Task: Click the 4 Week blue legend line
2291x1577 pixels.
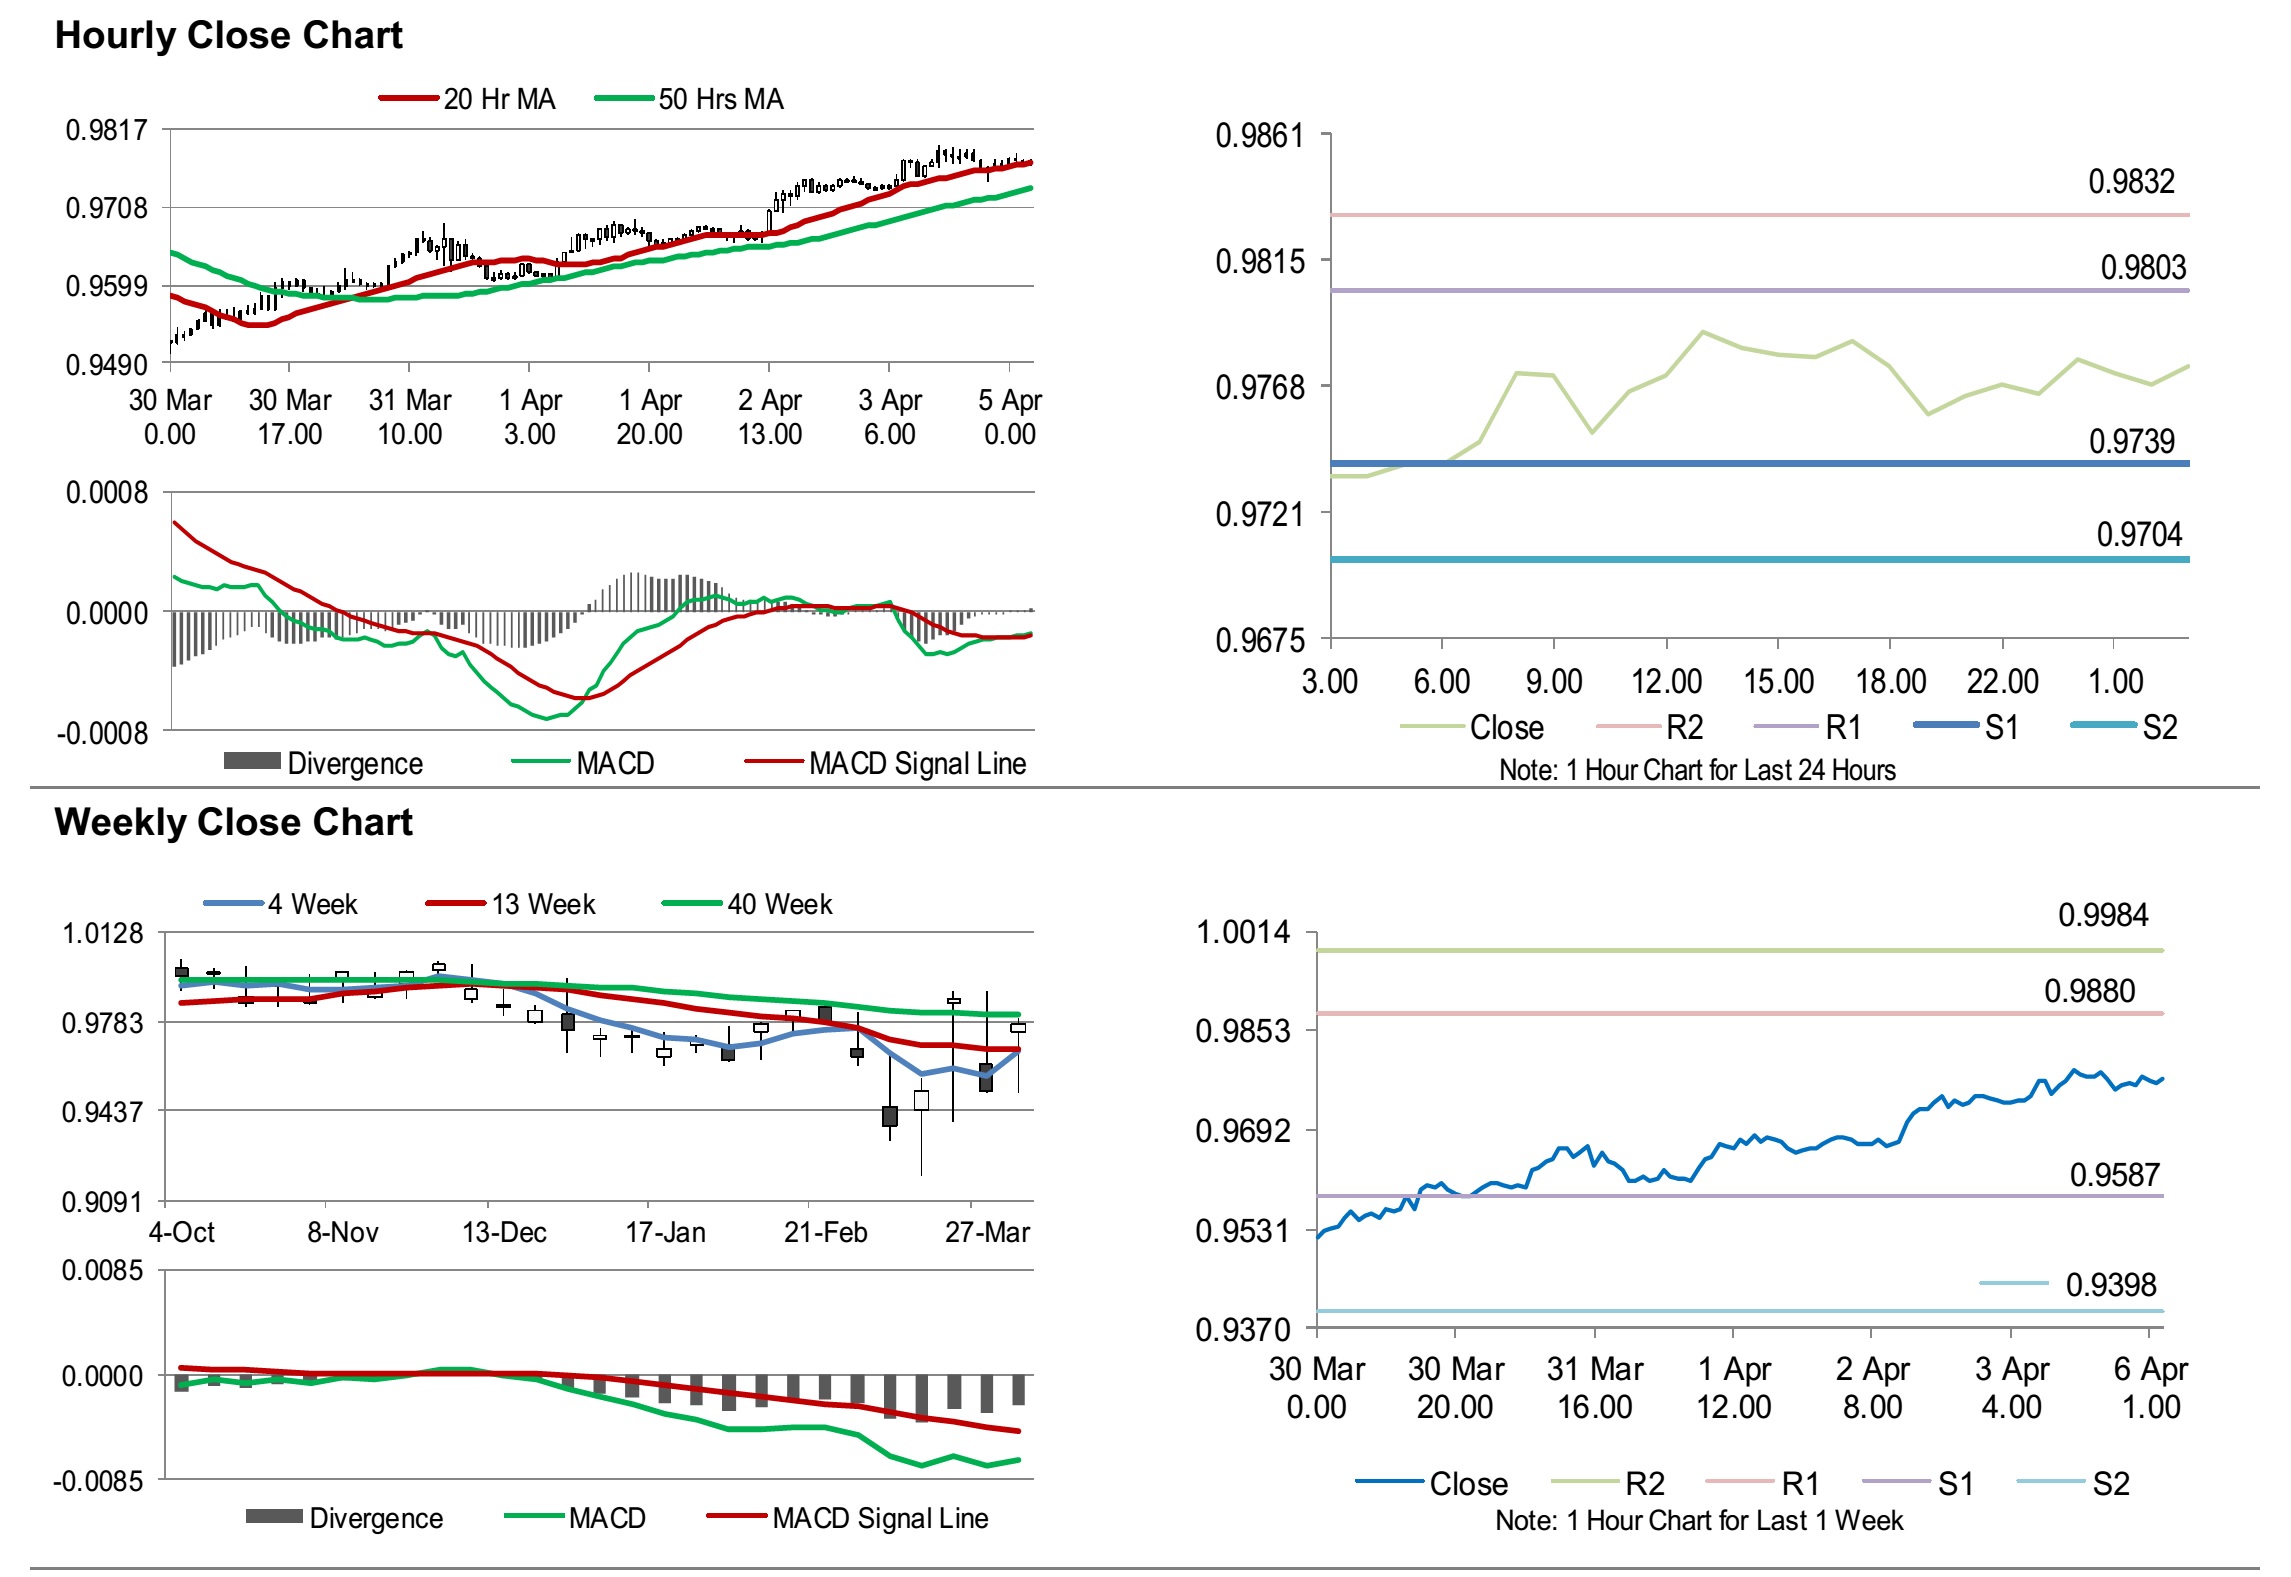Action: [x=234, y=903]
